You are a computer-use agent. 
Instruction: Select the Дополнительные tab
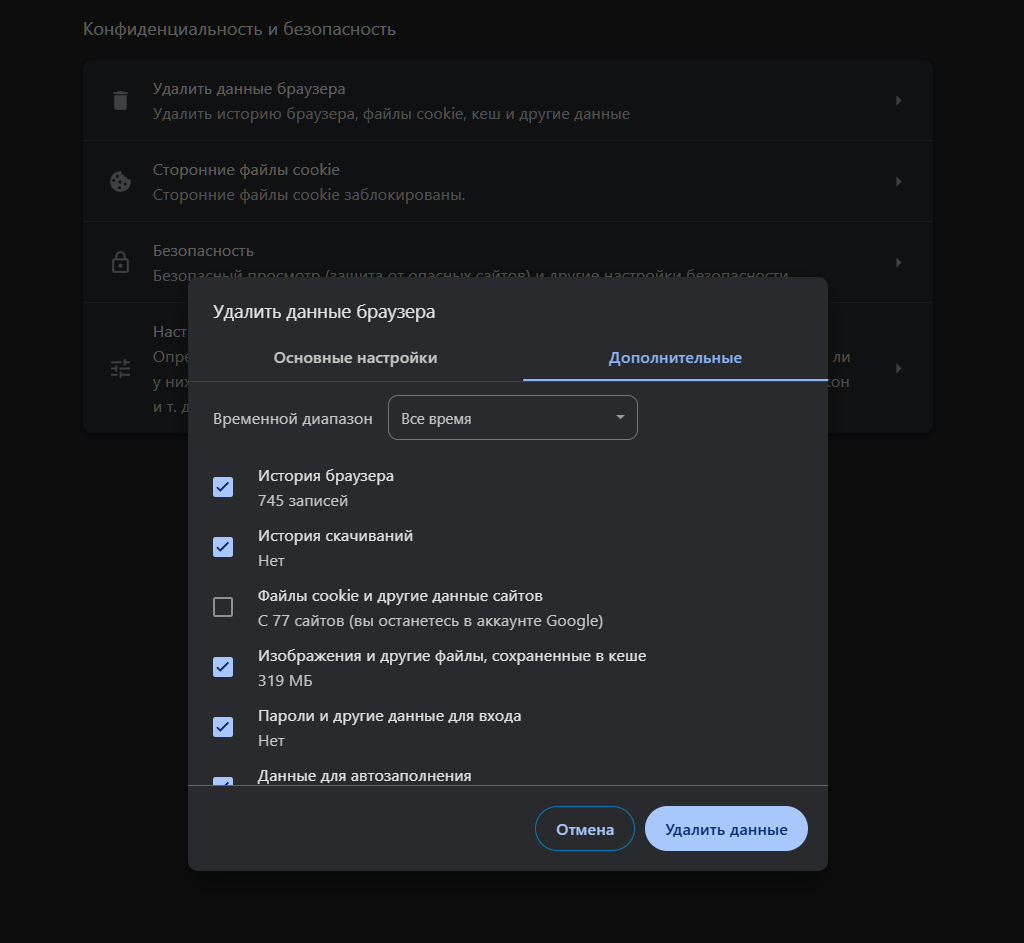[x=675, y=358]
